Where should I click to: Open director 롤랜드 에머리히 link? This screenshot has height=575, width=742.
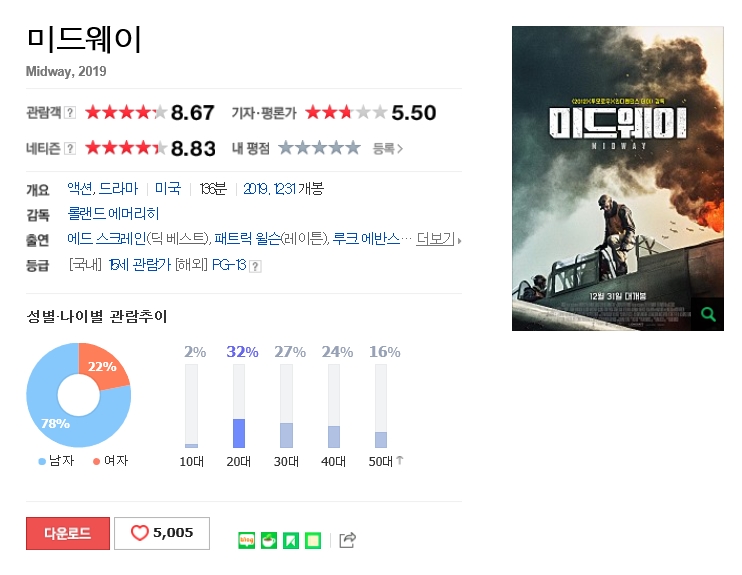pos(113,213)
